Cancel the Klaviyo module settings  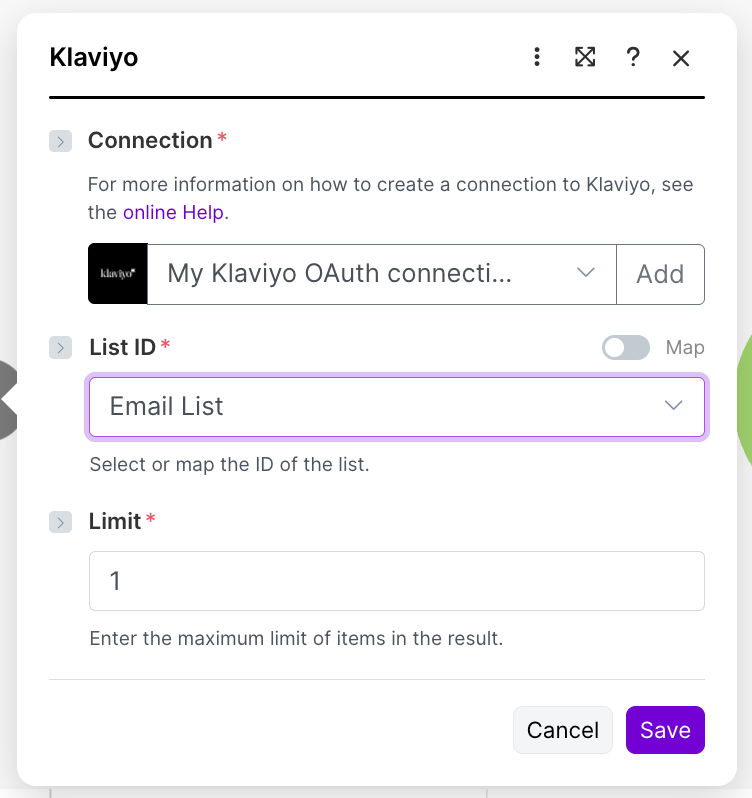tap(563, 730)
